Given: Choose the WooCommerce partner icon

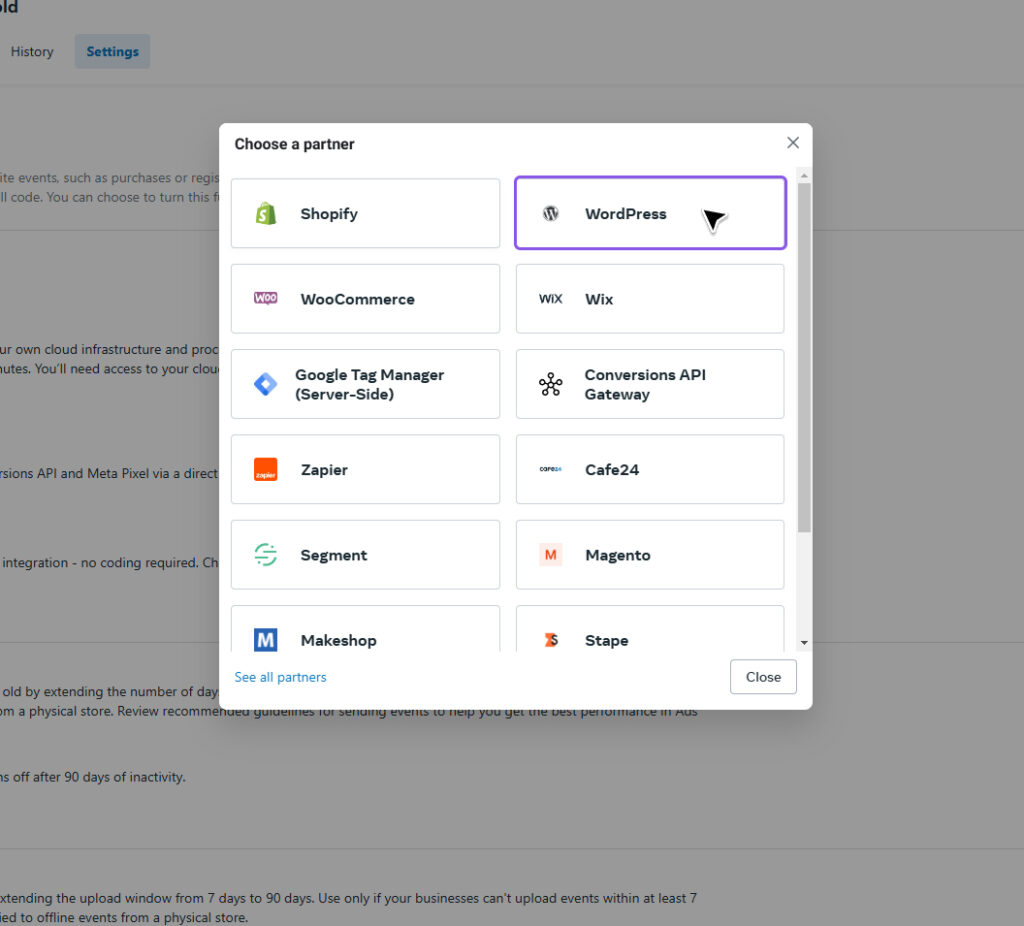Looking at the screenshot, I should point(265,298).
